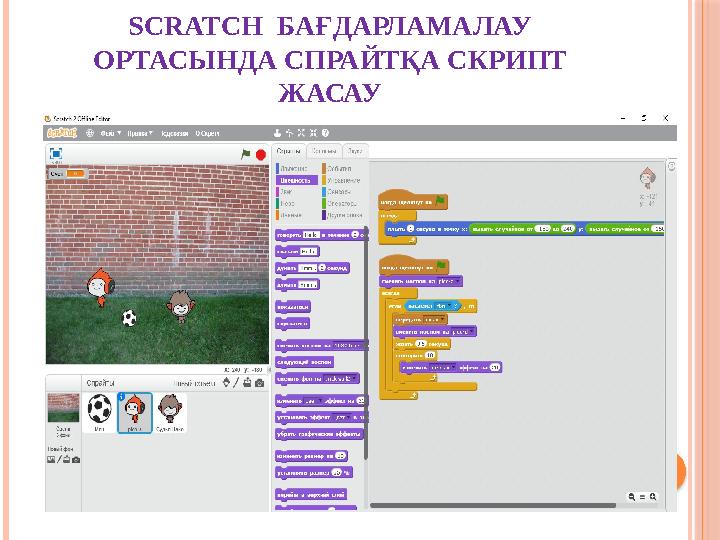Choose new sprite from library
This screenshot has width=720, height=540.
[226, 382]
